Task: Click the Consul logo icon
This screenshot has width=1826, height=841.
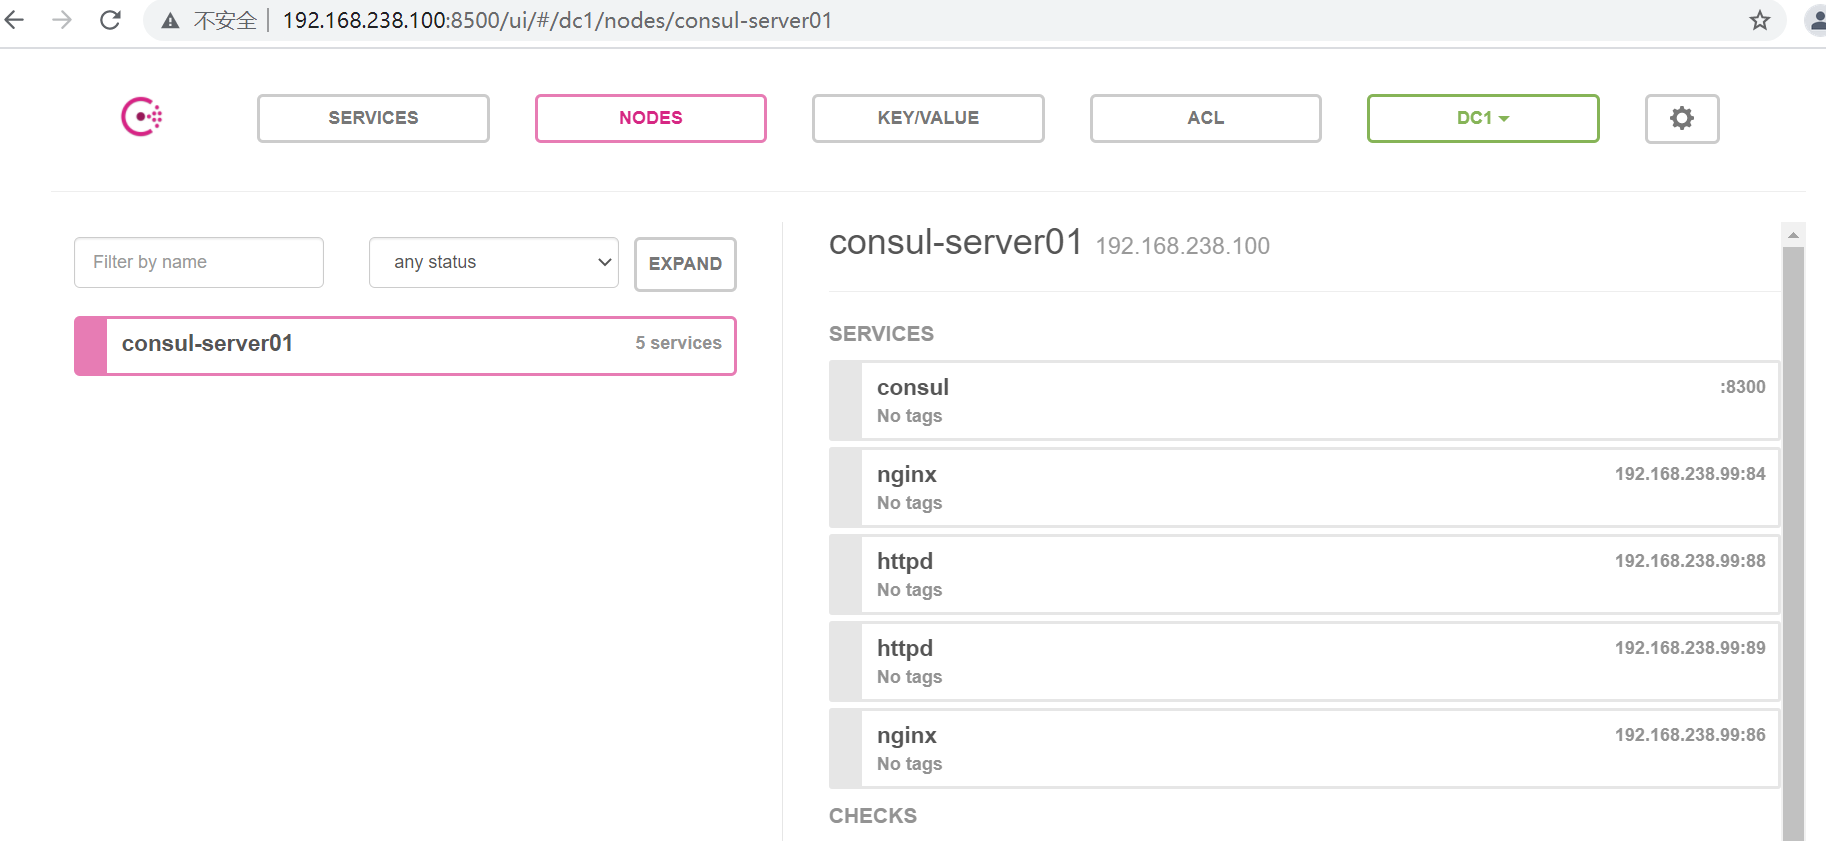Action: (x=141, y=117)
